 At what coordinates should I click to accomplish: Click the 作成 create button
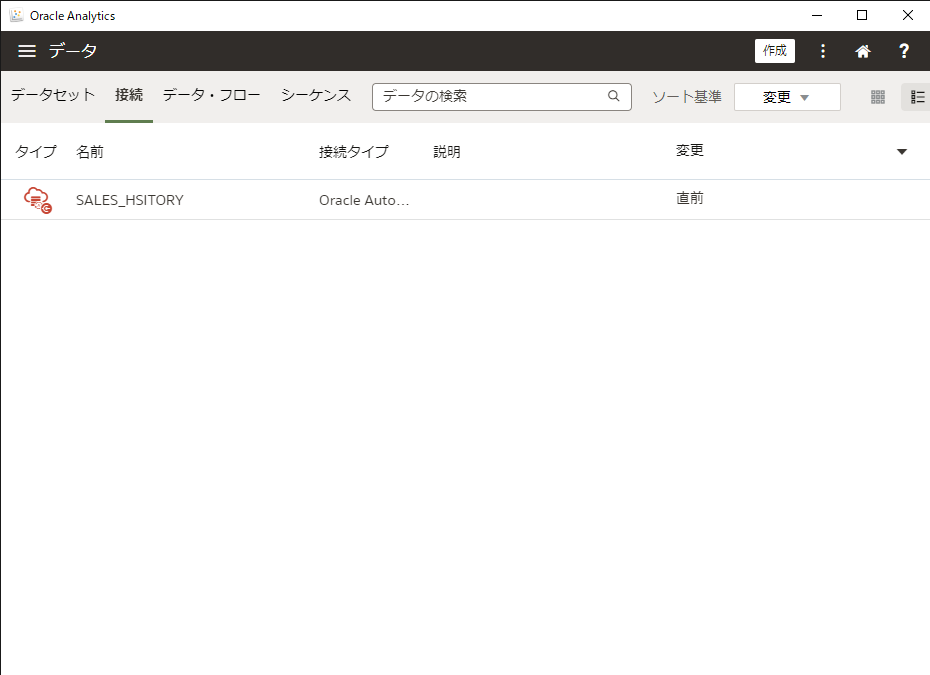click(774, 51)
